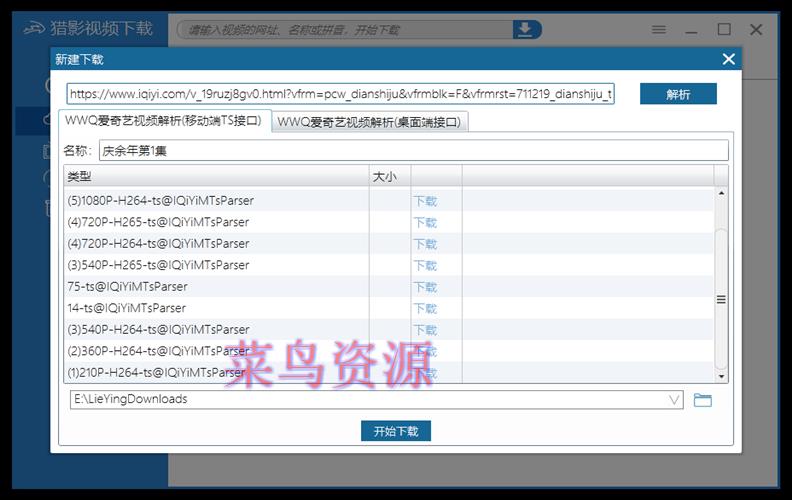Screen dimensions: 792x500
Task: Click the list scrollbar down arrow
Action: (x=721, y=376)
